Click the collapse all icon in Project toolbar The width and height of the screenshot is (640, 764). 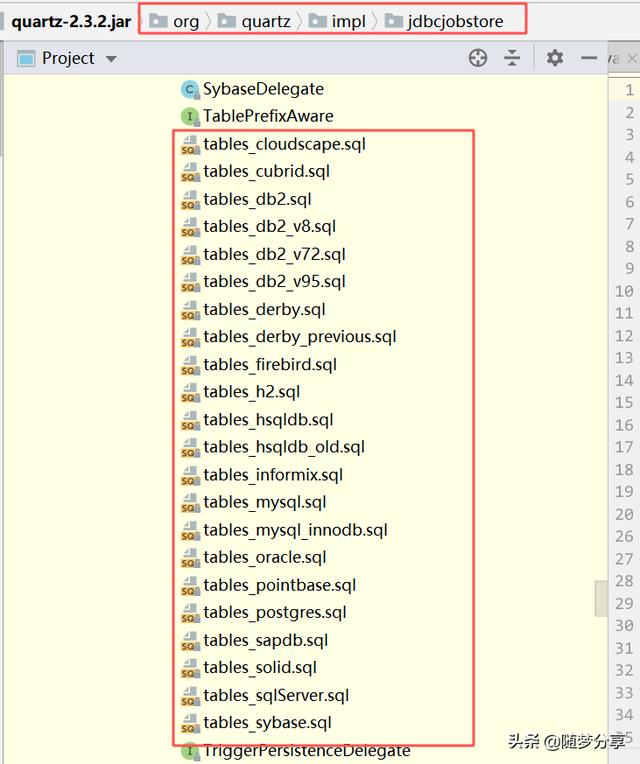[511, 58]
